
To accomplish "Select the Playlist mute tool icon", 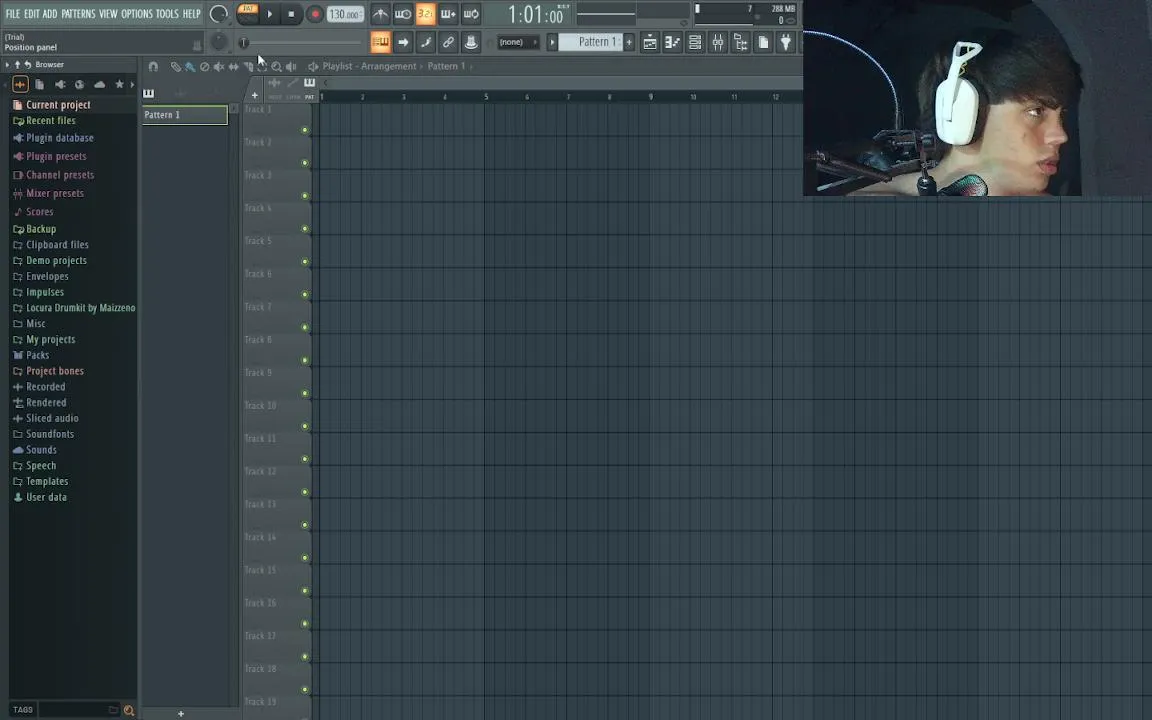I will [x=218, y=66].
